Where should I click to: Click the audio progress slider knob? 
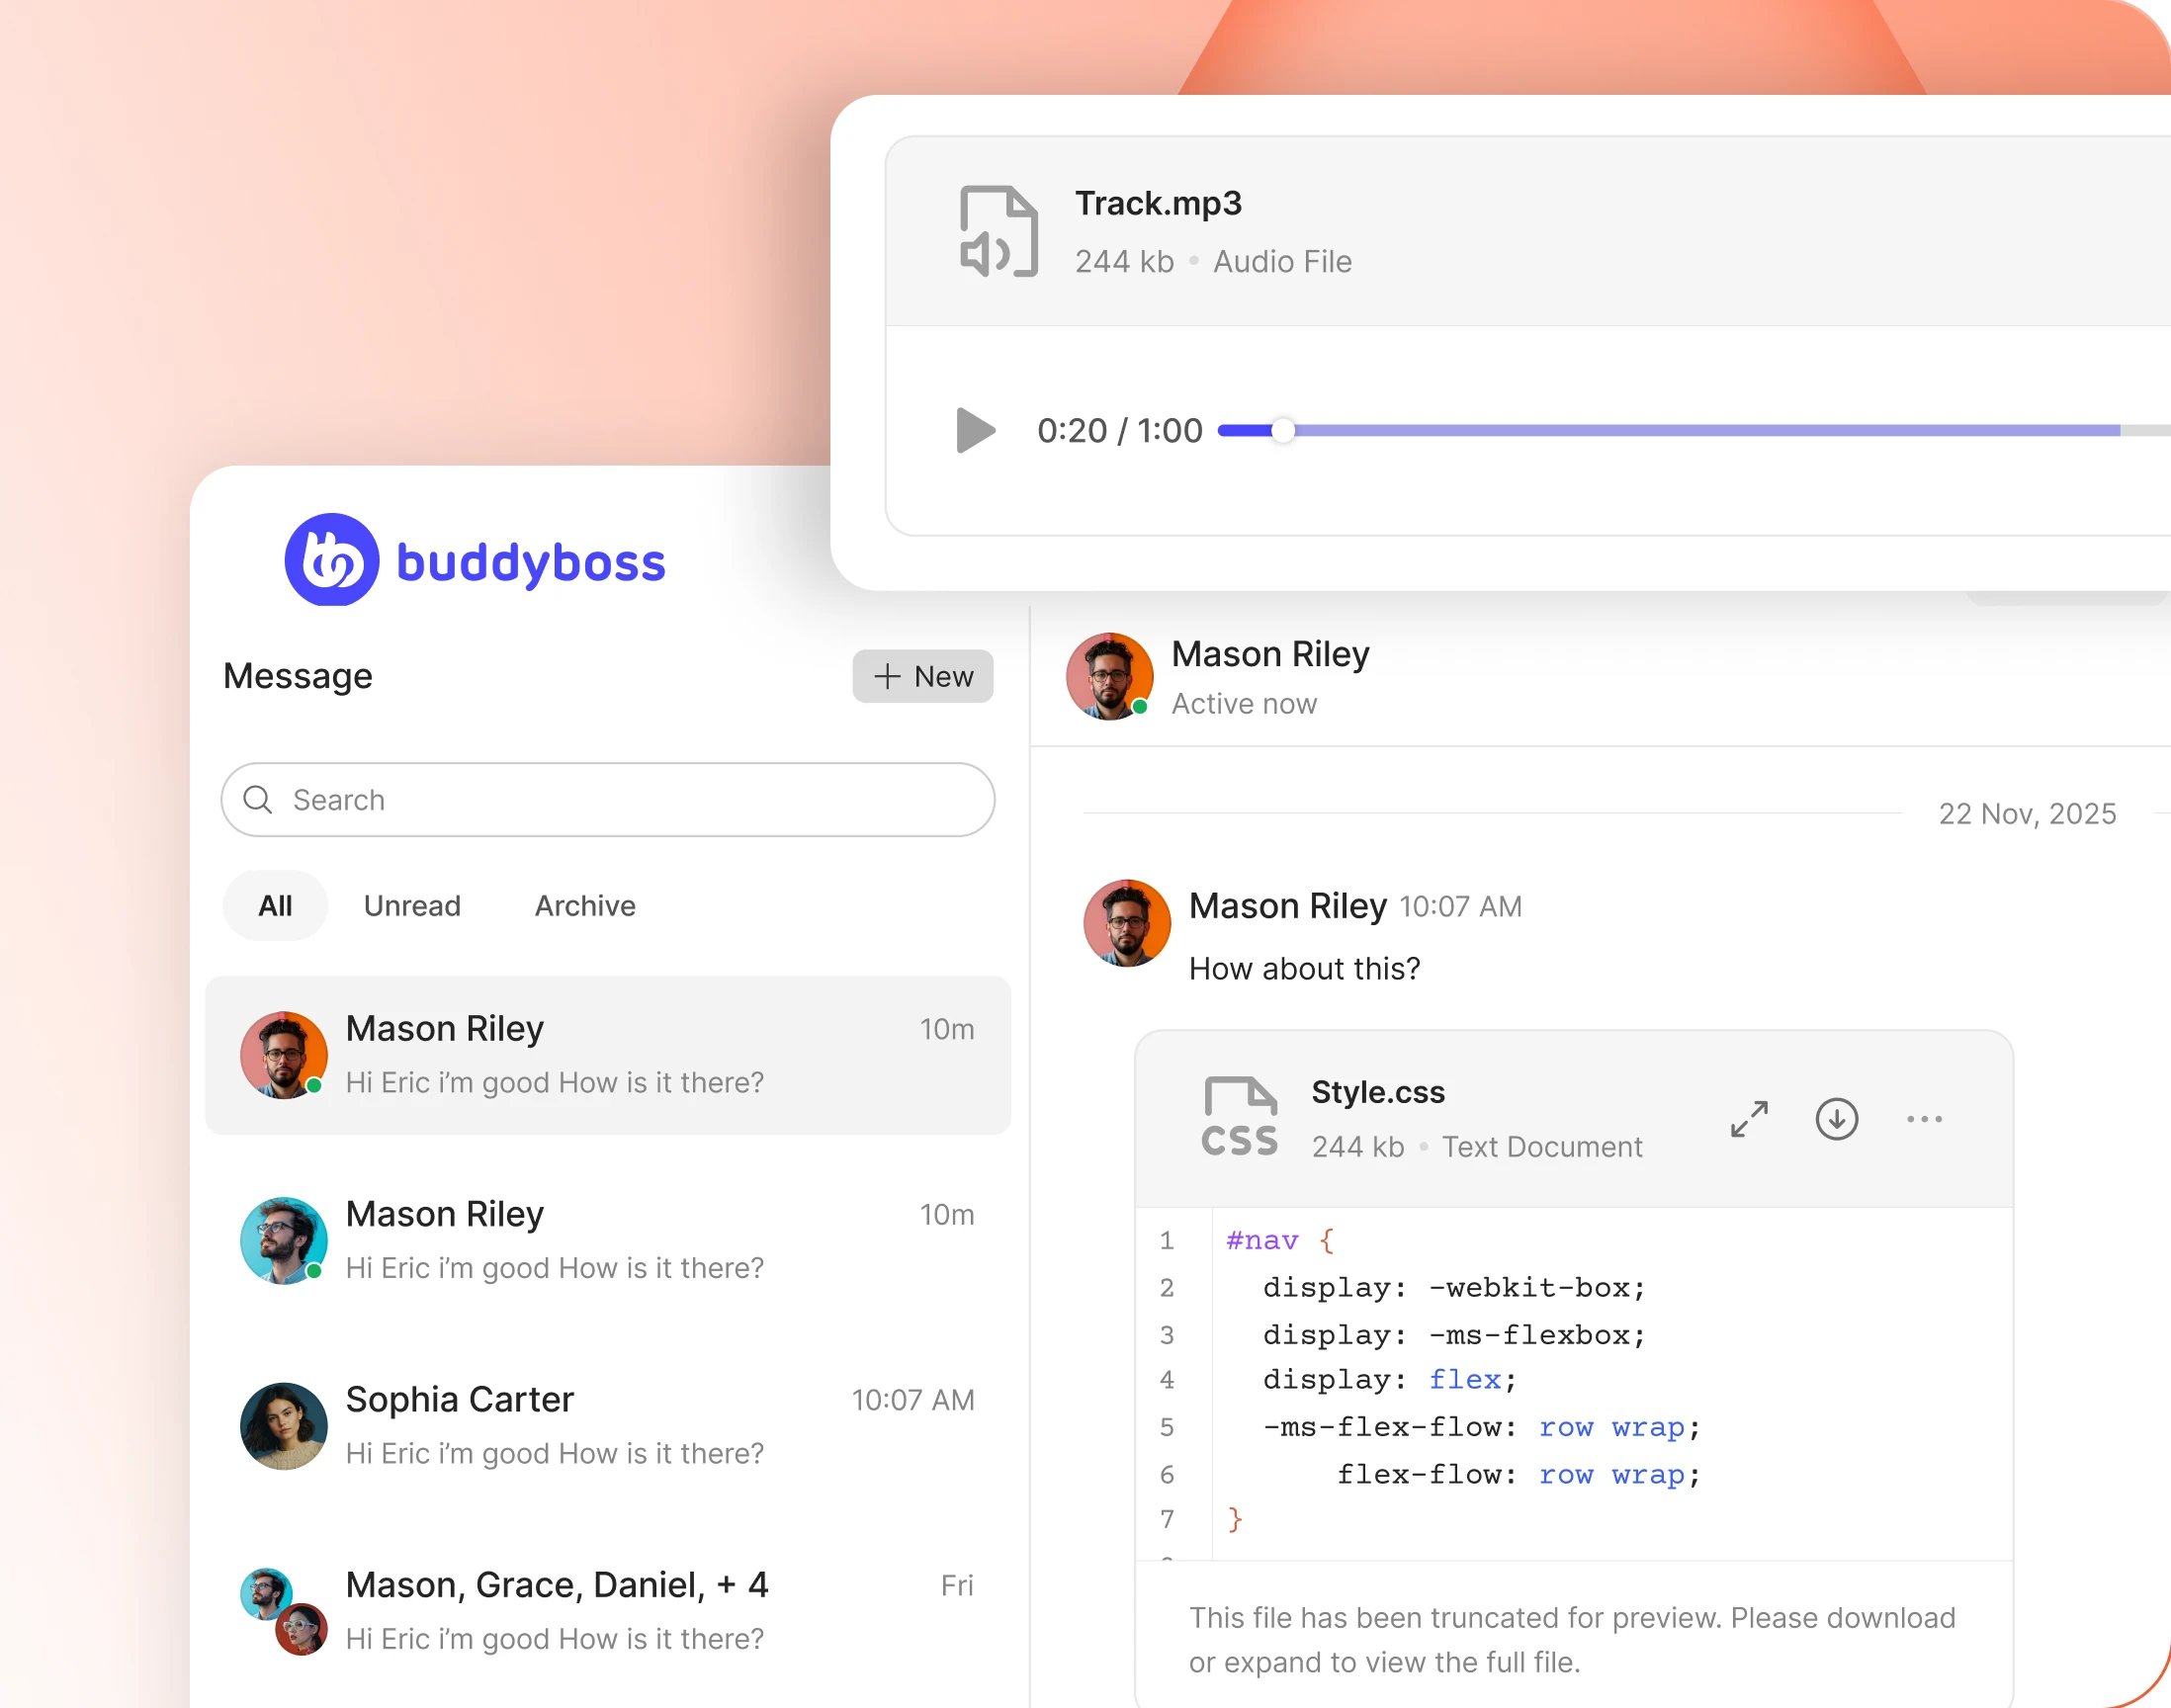1283,430
